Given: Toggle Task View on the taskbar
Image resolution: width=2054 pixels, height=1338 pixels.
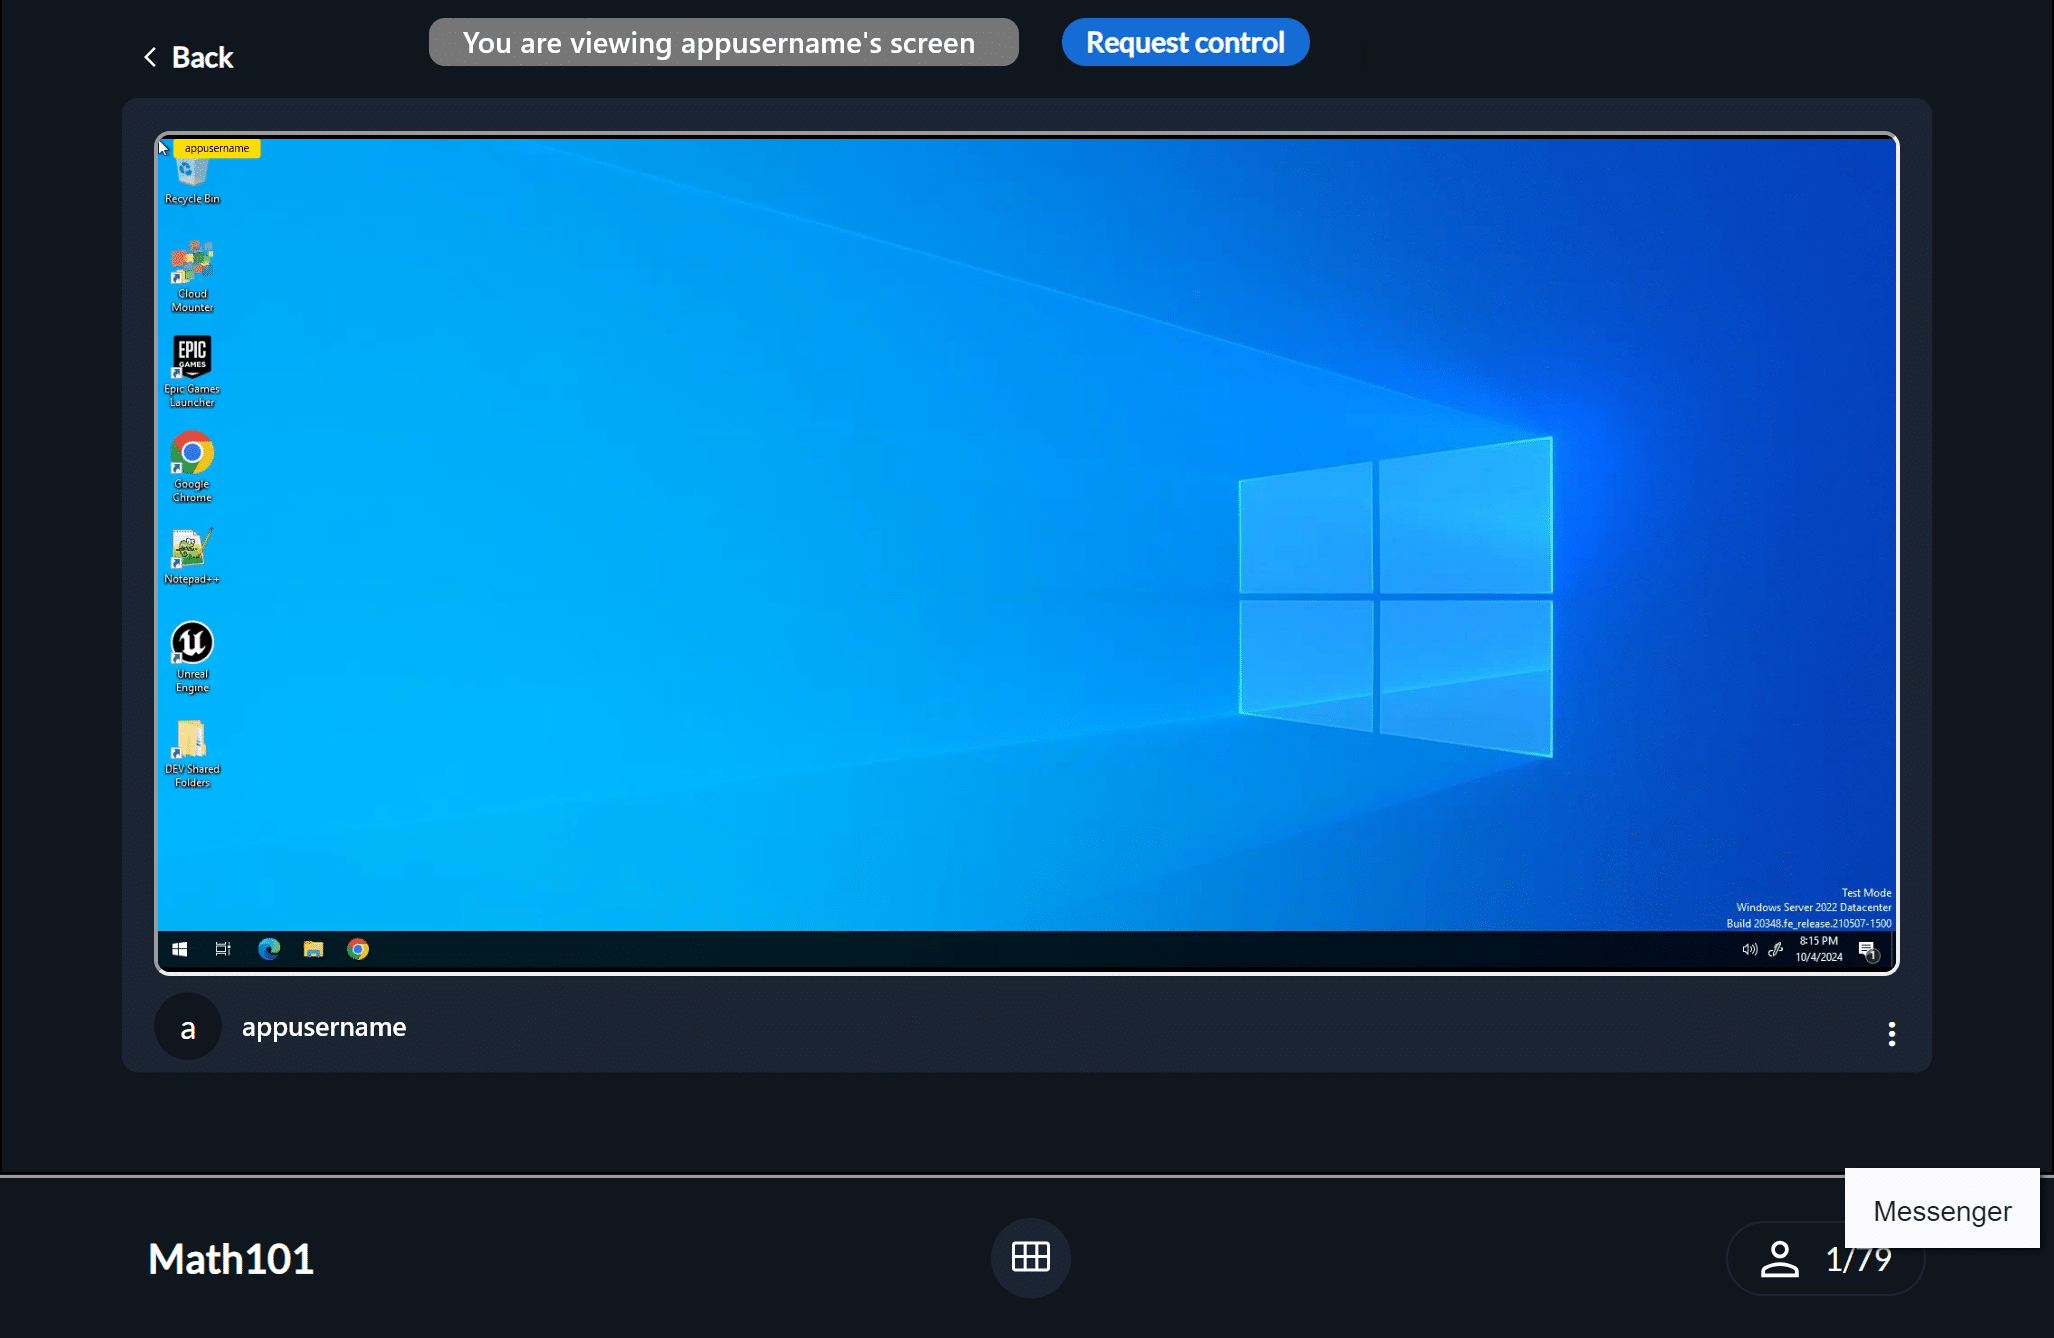Looking at the screenshot, I should tap(222, 949).
